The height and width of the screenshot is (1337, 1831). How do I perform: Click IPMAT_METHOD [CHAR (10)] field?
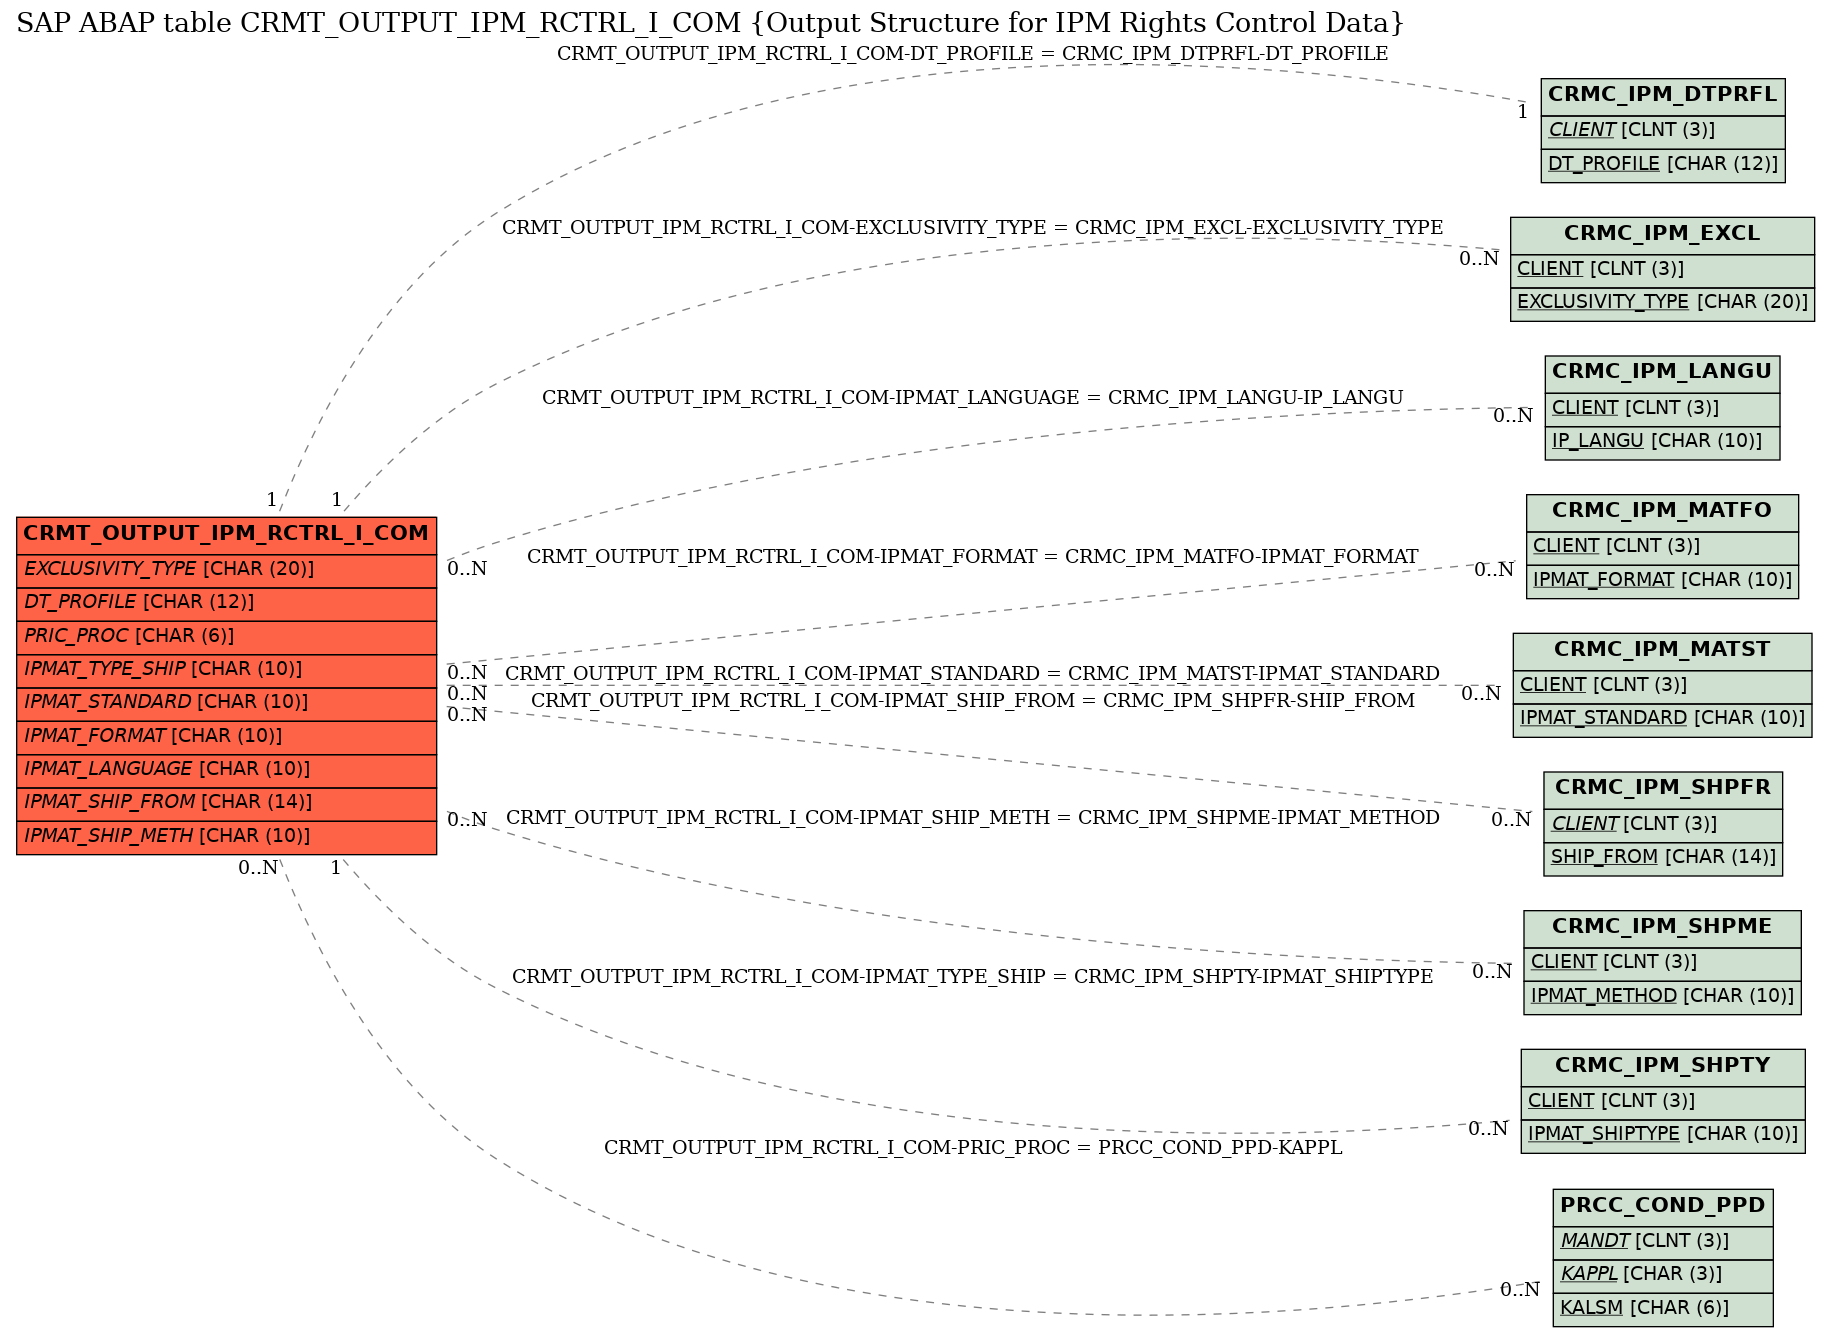(x=1662, y=997)
